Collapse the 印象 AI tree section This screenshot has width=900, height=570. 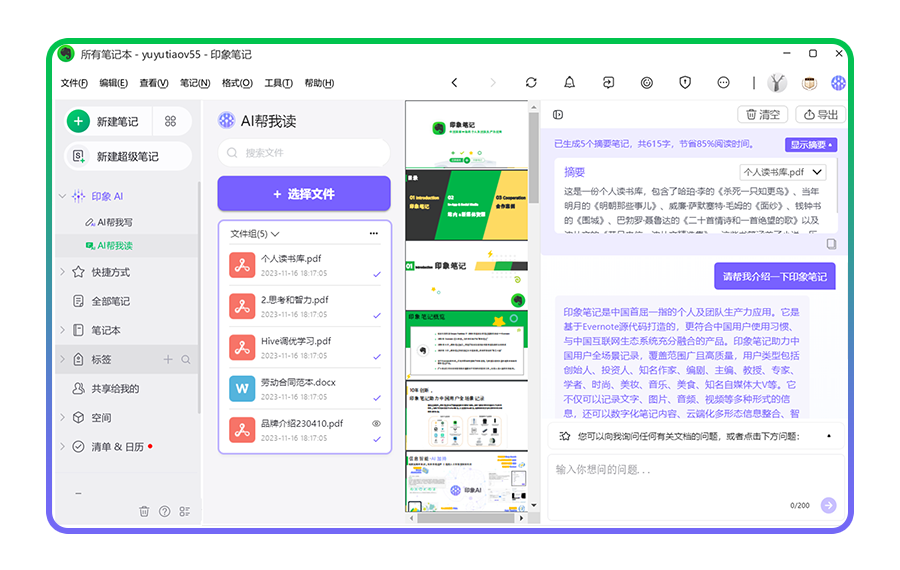click(x=62, y=196)
